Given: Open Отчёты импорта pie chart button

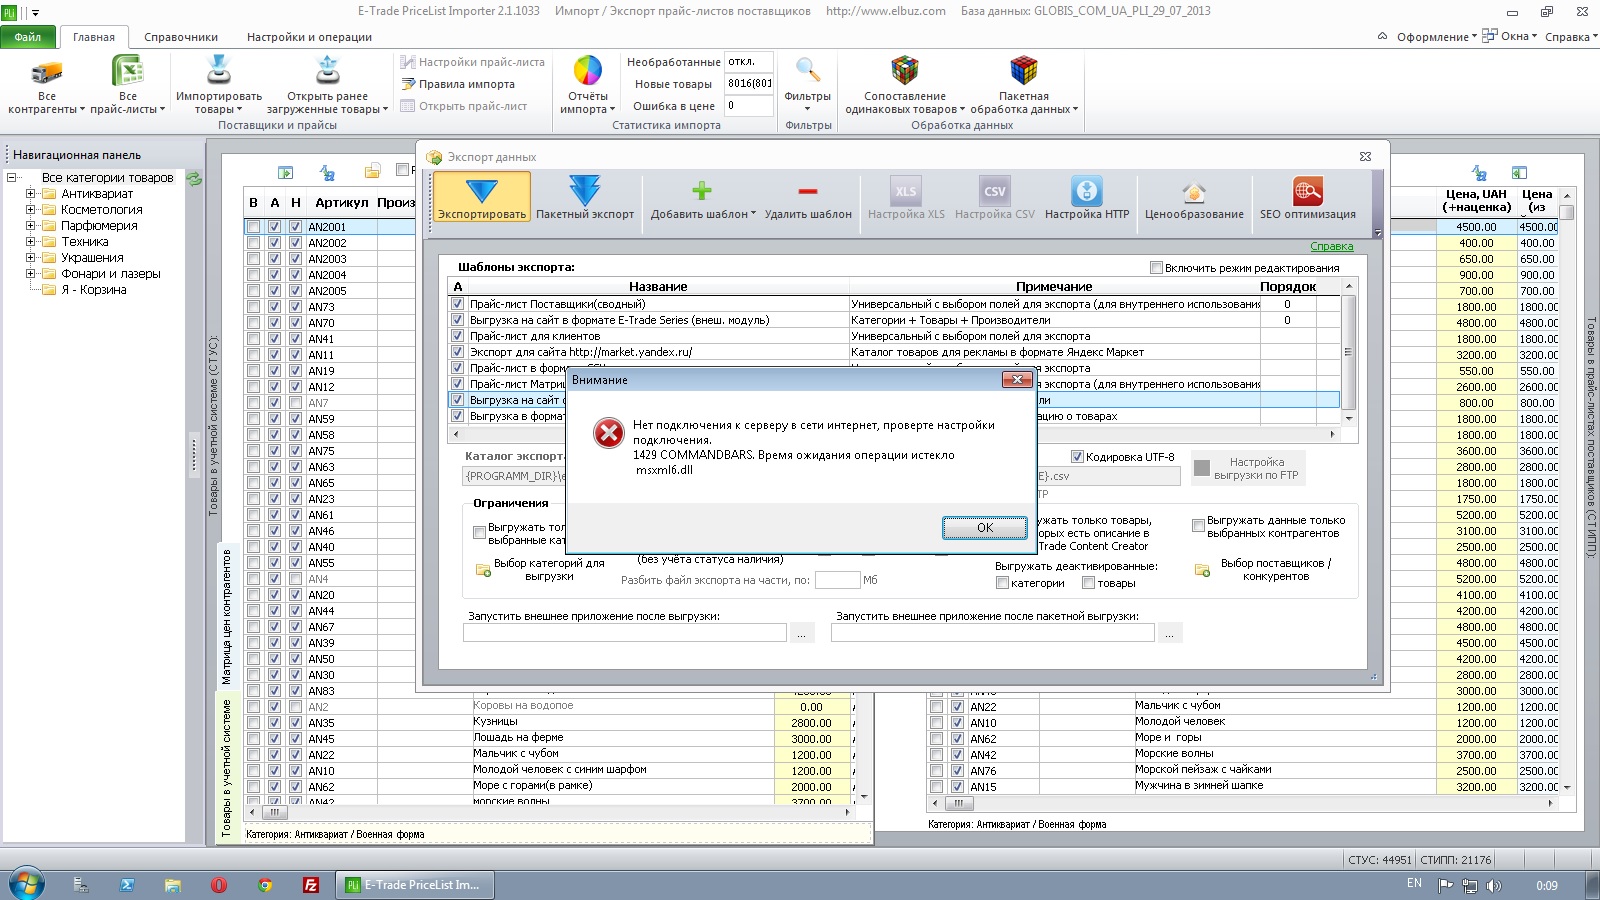Looking at the screenshot, I should (588, 86).
